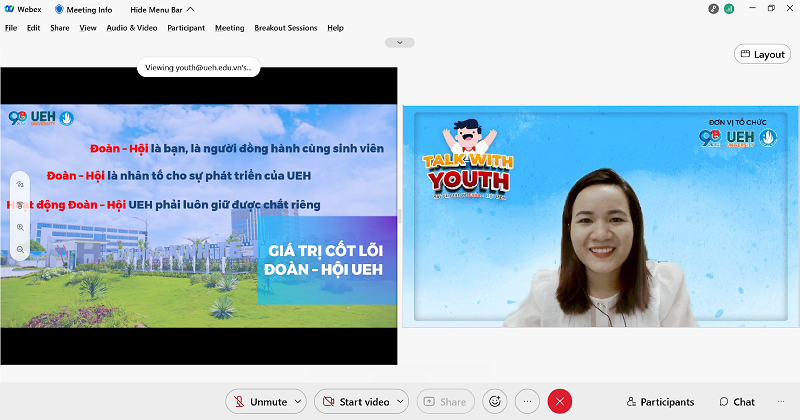Open the View menu
This screenshot has width=800, height=420.
point(88,28)
